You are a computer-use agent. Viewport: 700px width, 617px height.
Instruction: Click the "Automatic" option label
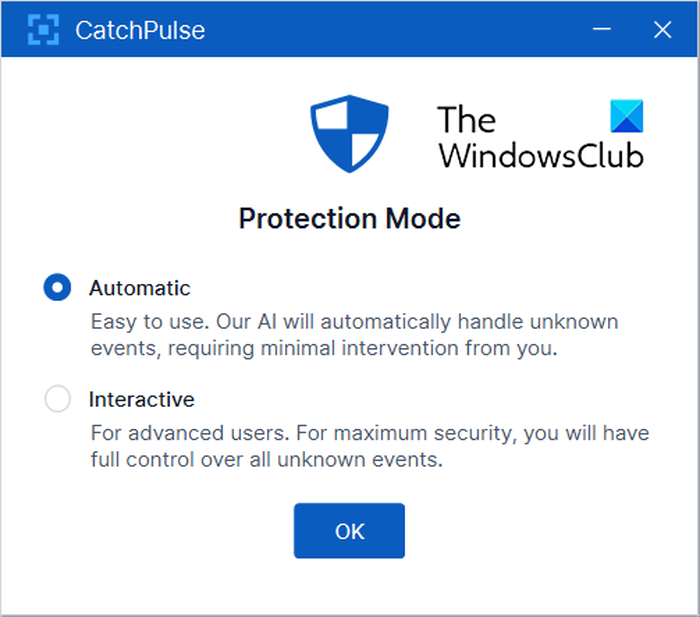tap(139, 288)
